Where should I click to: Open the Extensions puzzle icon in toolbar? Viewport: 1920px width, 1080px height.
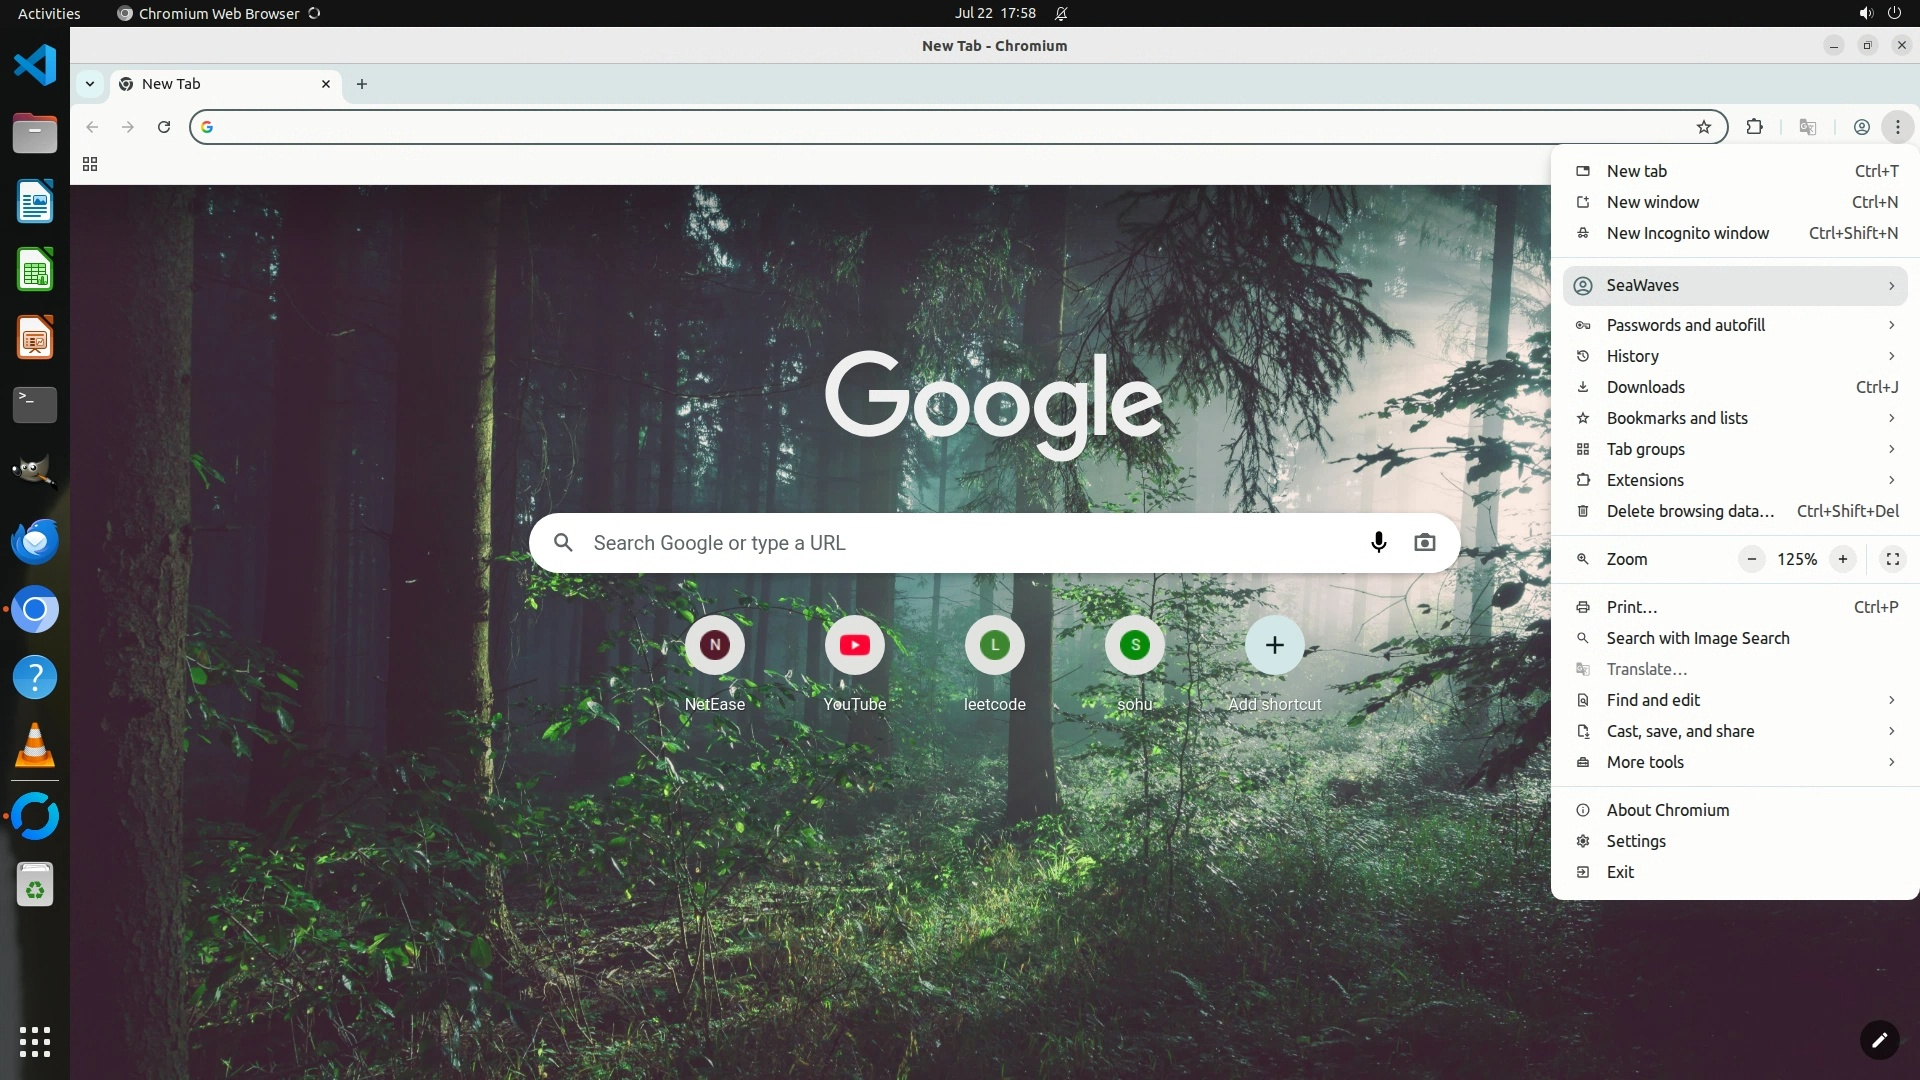(1754, 127)
